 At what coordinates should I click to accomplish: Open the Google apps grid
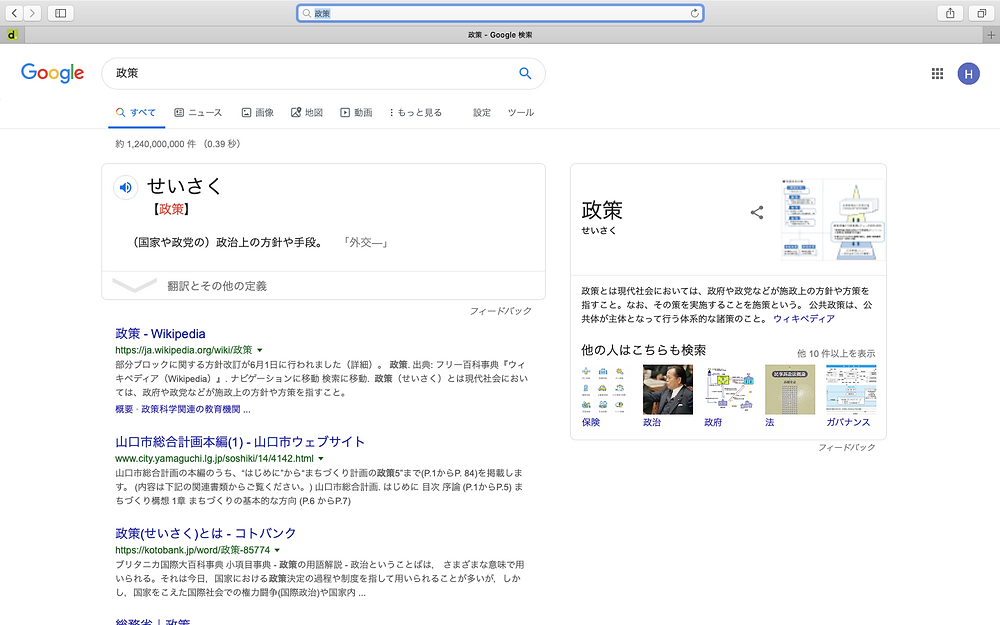coord(937,73)
